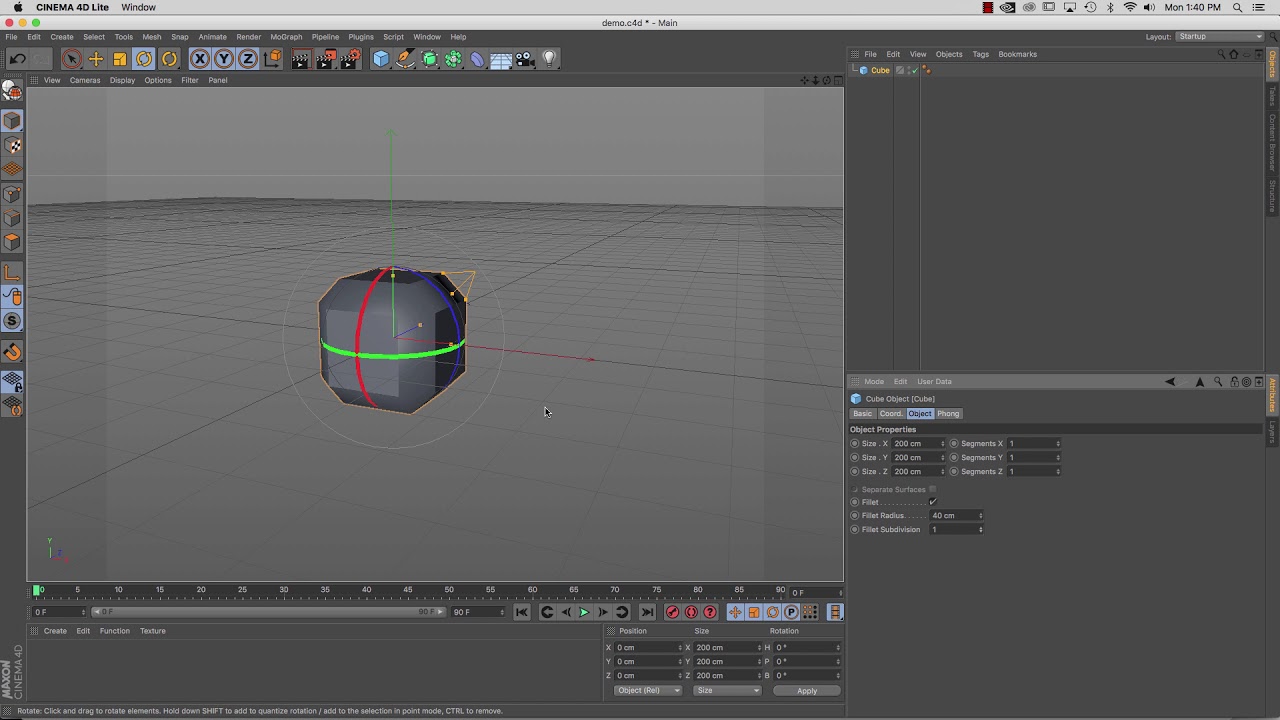This screenshot has width=1280, height=720.
Task: Click Segments X stepper arrows
Action: 1058,444
